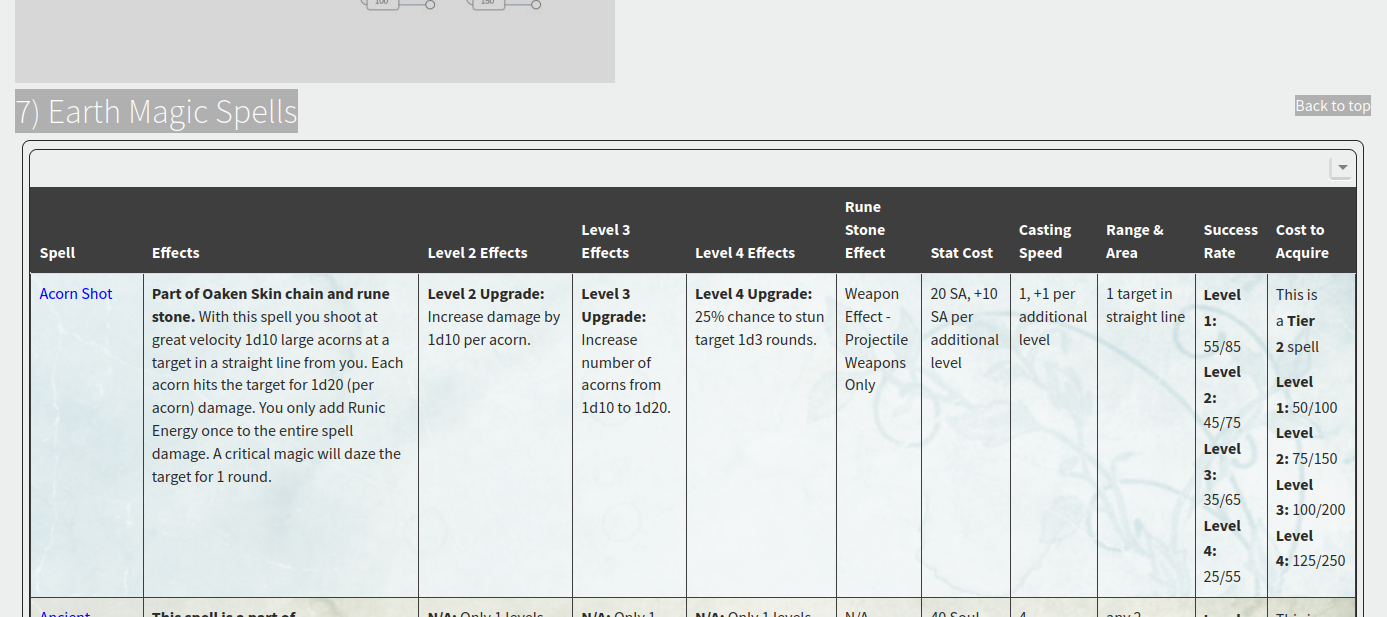
Task: Click the Rune Stone Effect column header
Action: tap(865, 230)
